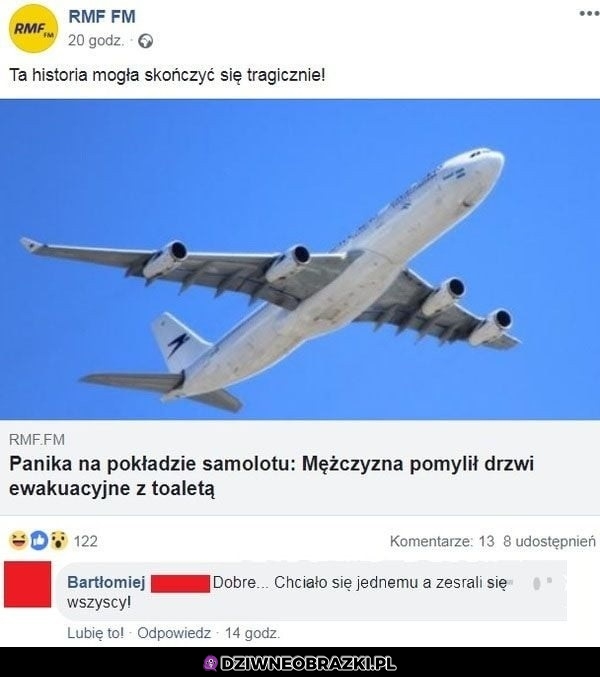Click the 20 godz. post timestamp
This screenshot has height=677, width=600.
point(96,41)
